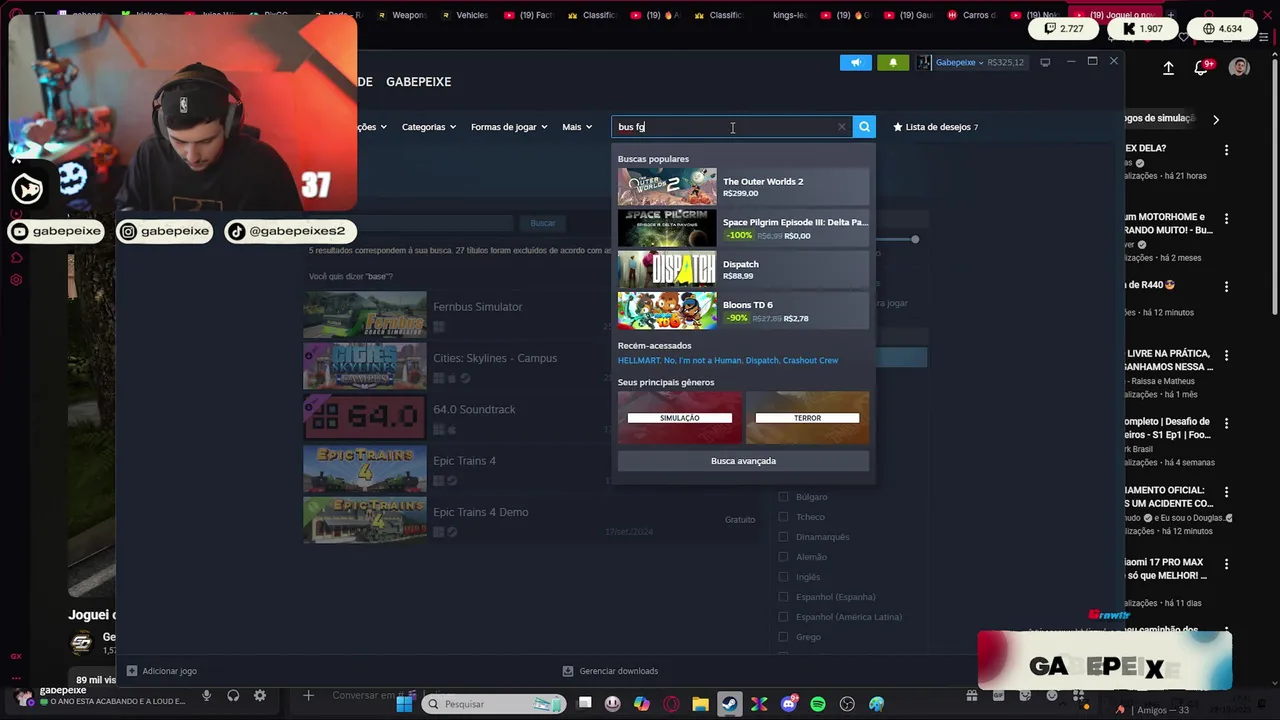This screenshot has height=720, width=1280.
Task: Expand the Formas de jogar dropdown
Action: click(x=509, y=127)
